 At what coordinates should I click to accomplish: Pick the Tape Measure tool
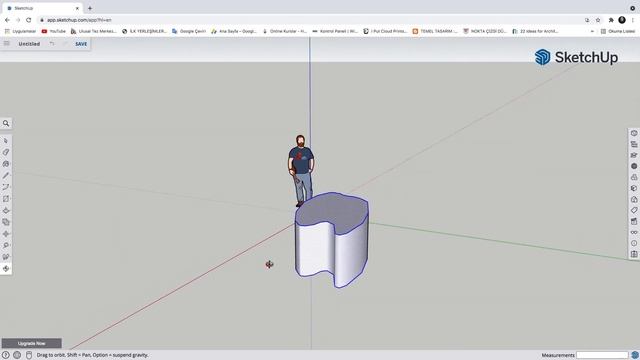point(6,245)
